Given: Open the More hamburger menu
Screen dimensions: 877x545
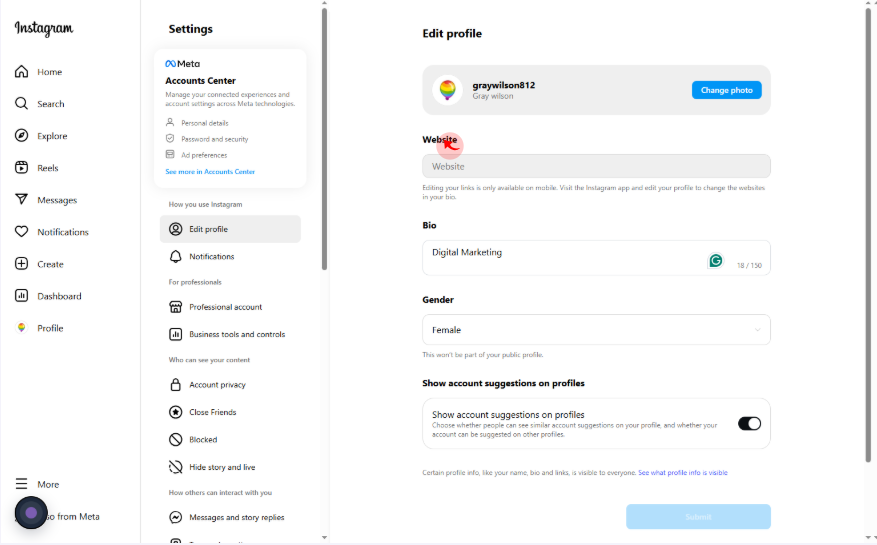Looking at the screenshot, I should pos(21,483).
